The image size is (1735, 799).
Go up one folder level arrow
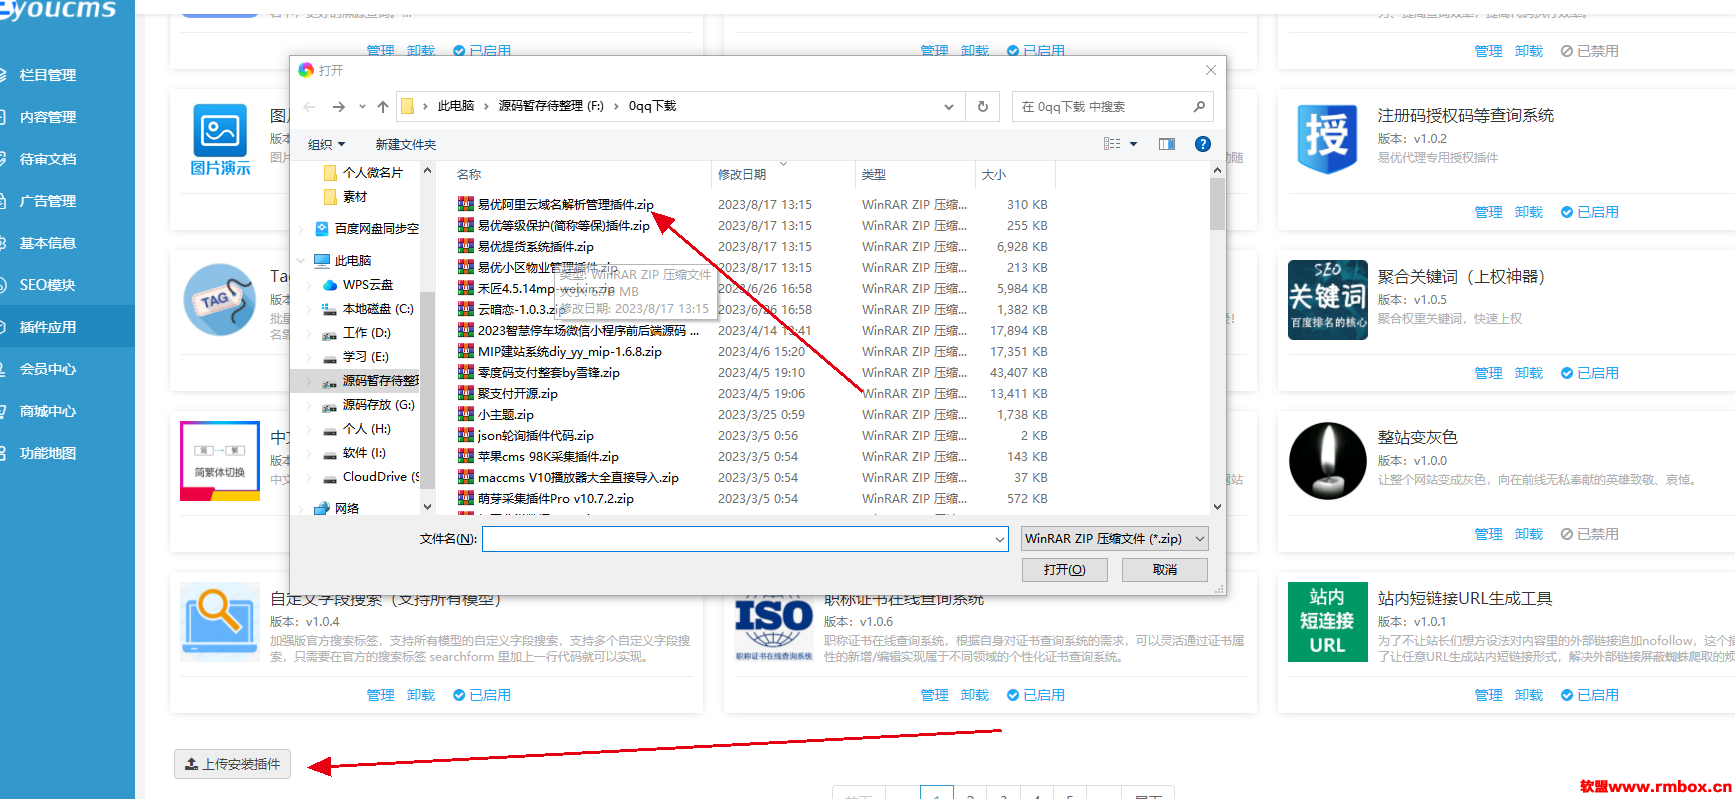click(383, 106)
